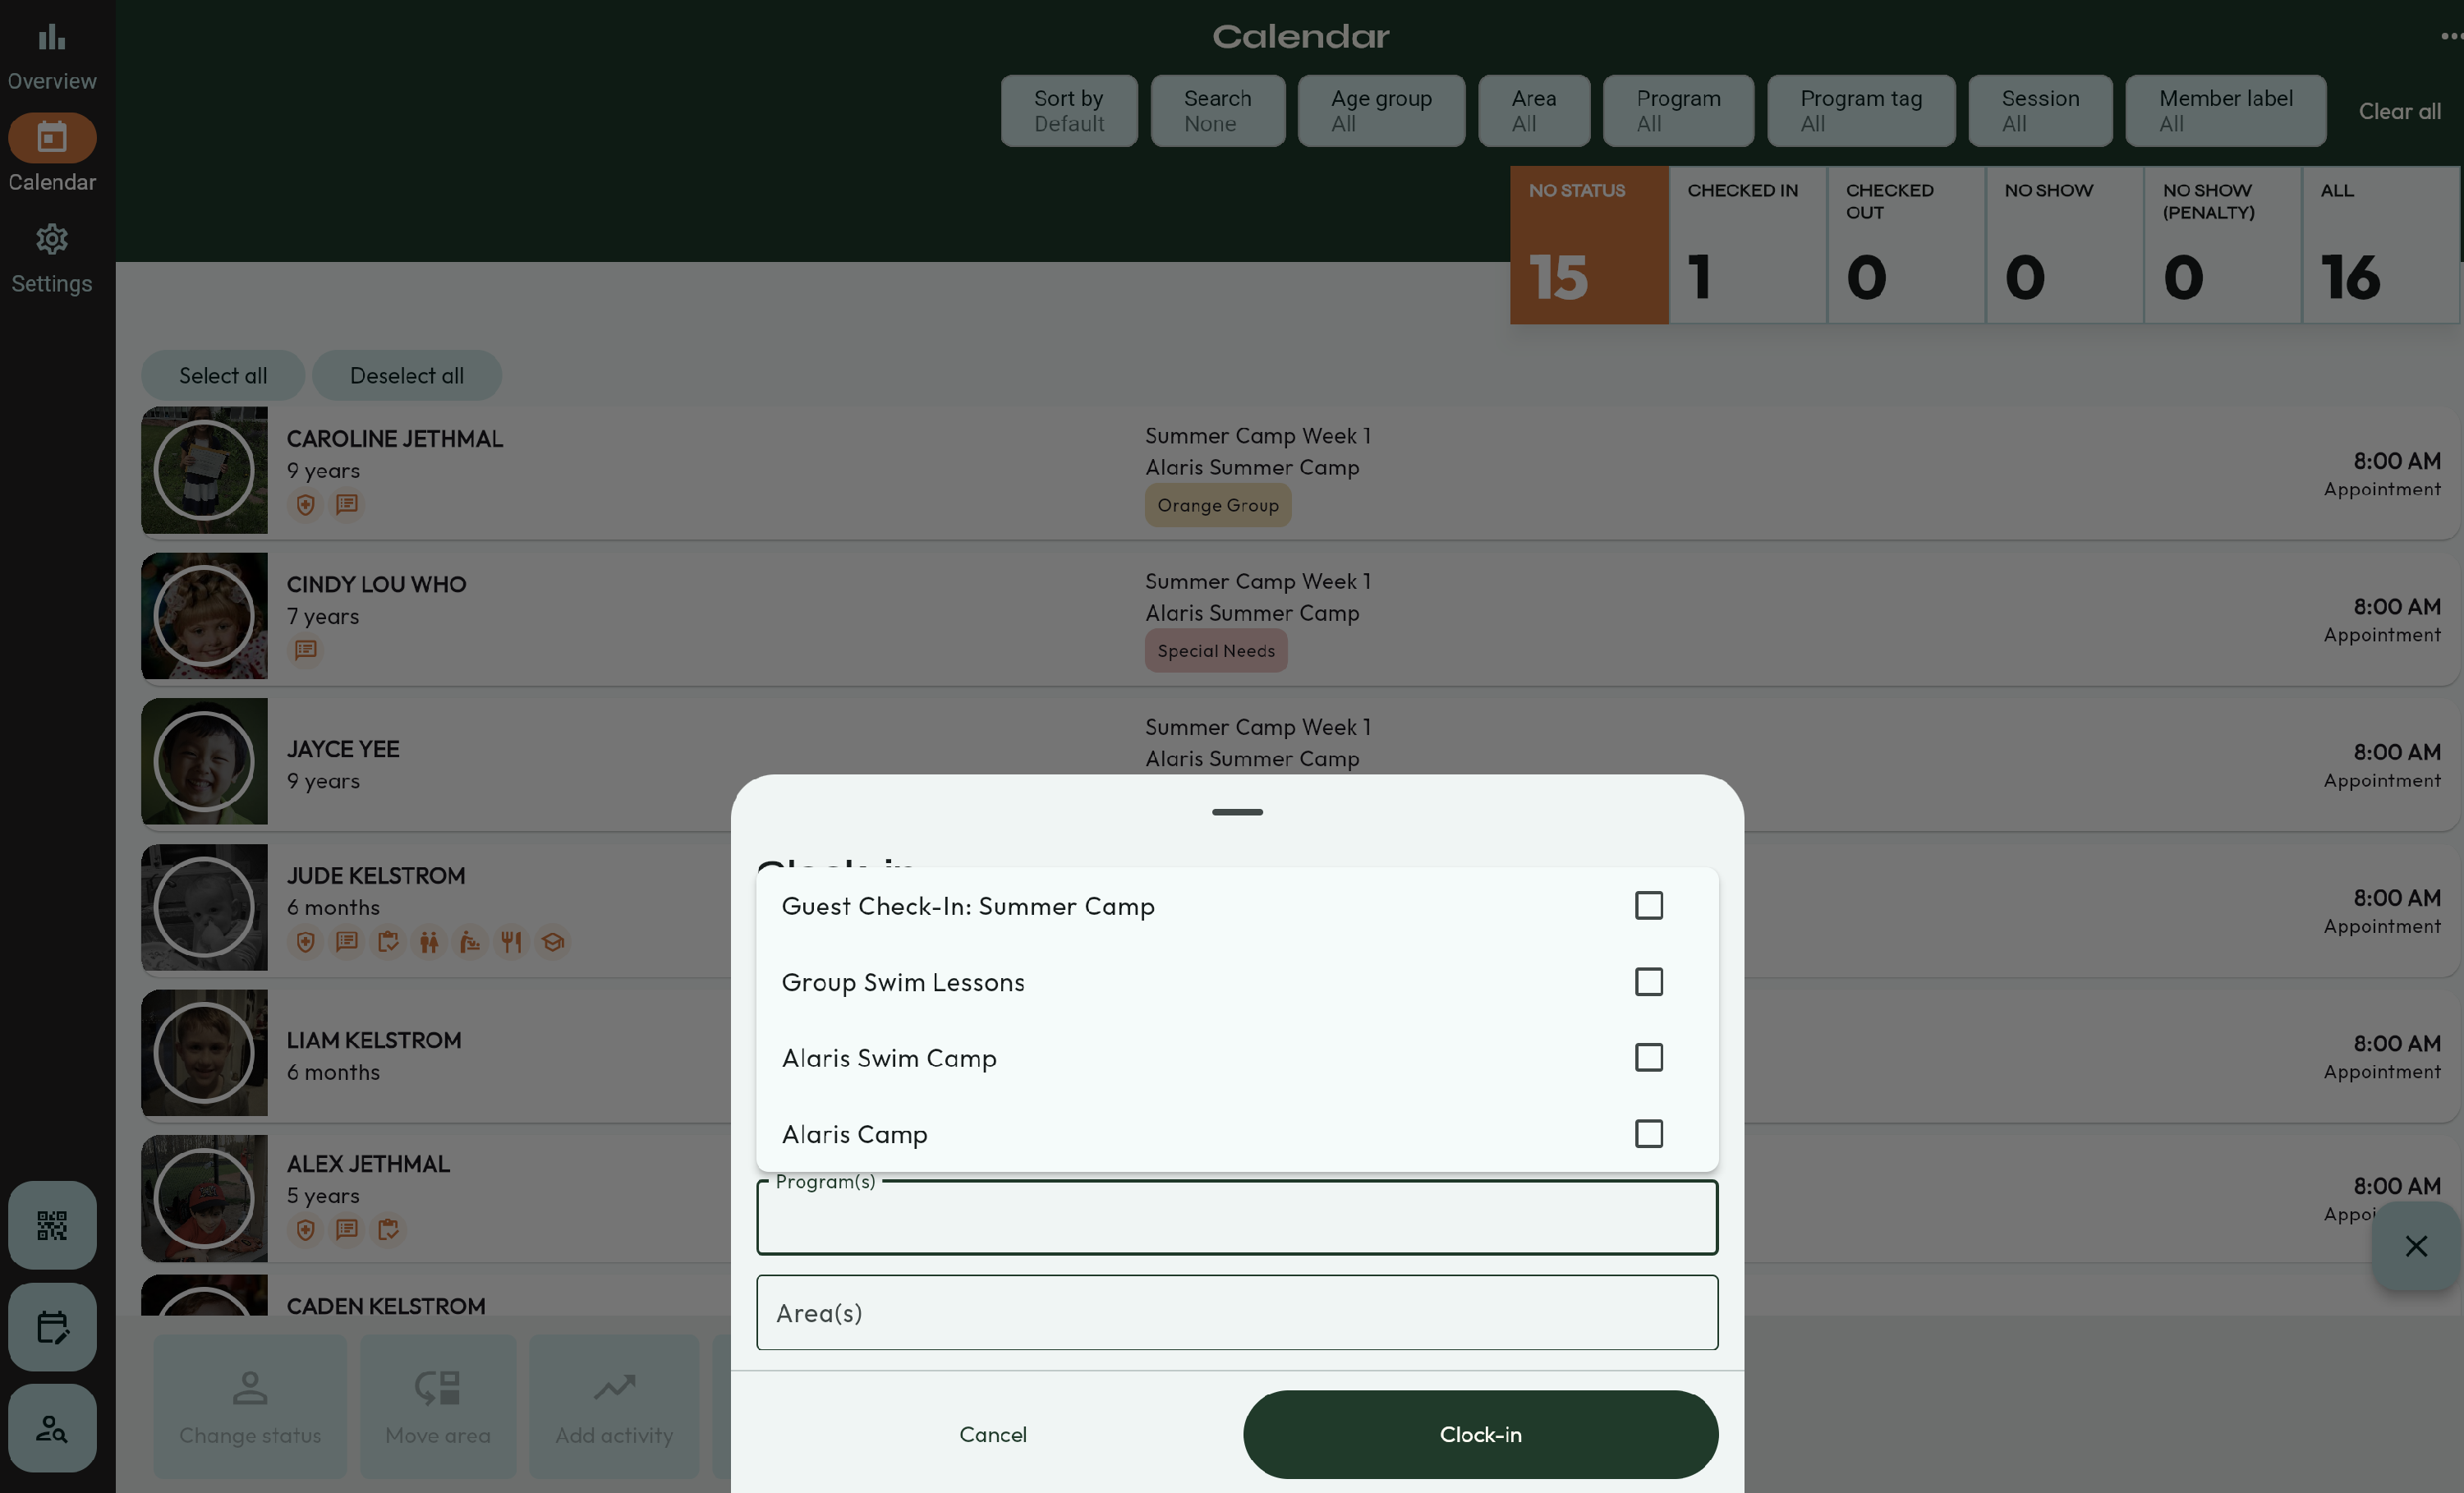
Task: Click Caroline Jethmal's notes icon
Action: (347, 505)
